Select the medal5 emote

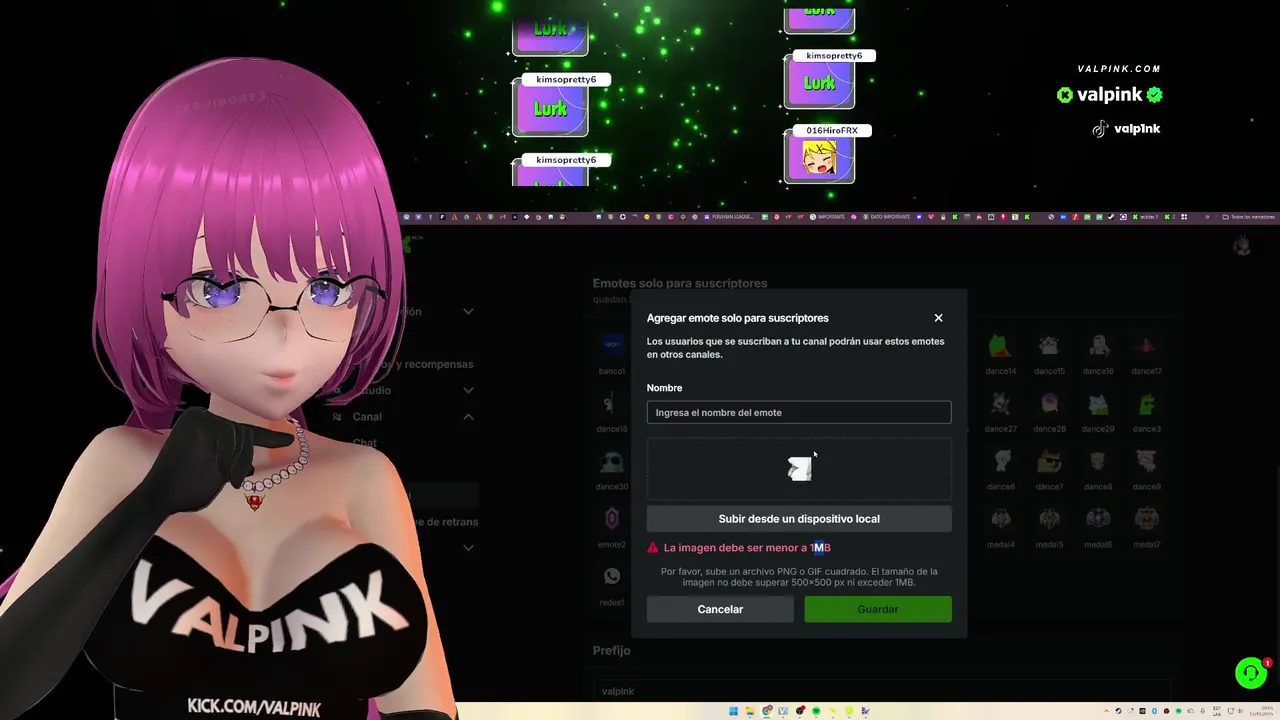point(1049,519)
